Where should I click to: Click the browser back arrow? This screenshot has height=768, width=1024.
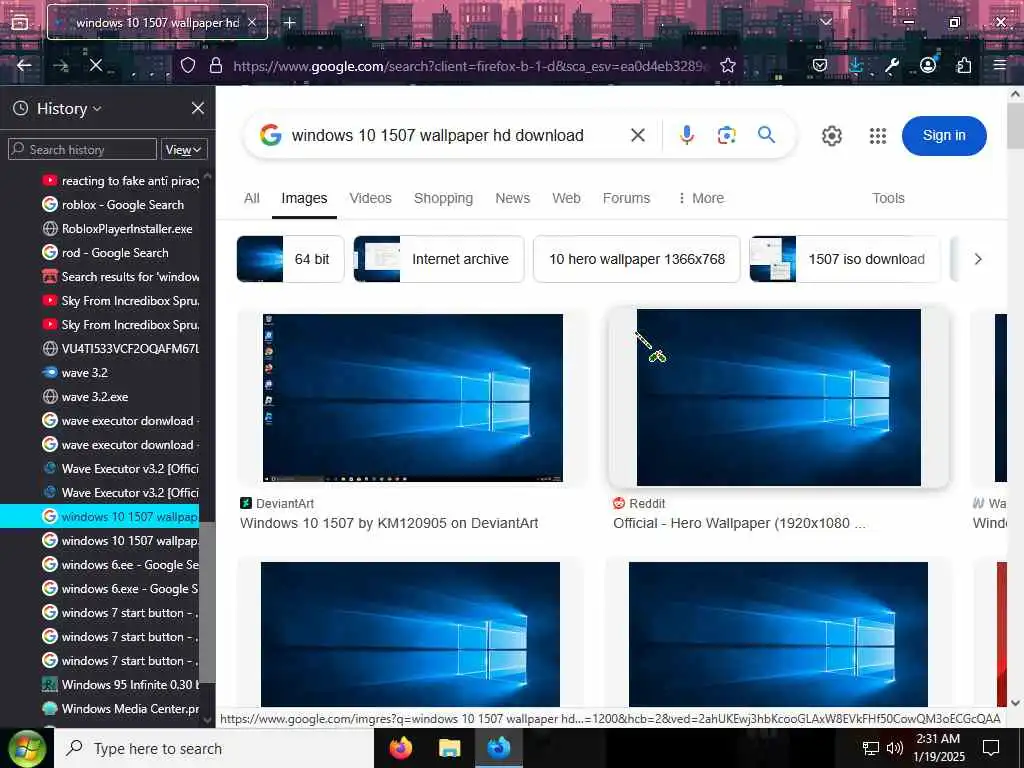[x=24, y=65]
